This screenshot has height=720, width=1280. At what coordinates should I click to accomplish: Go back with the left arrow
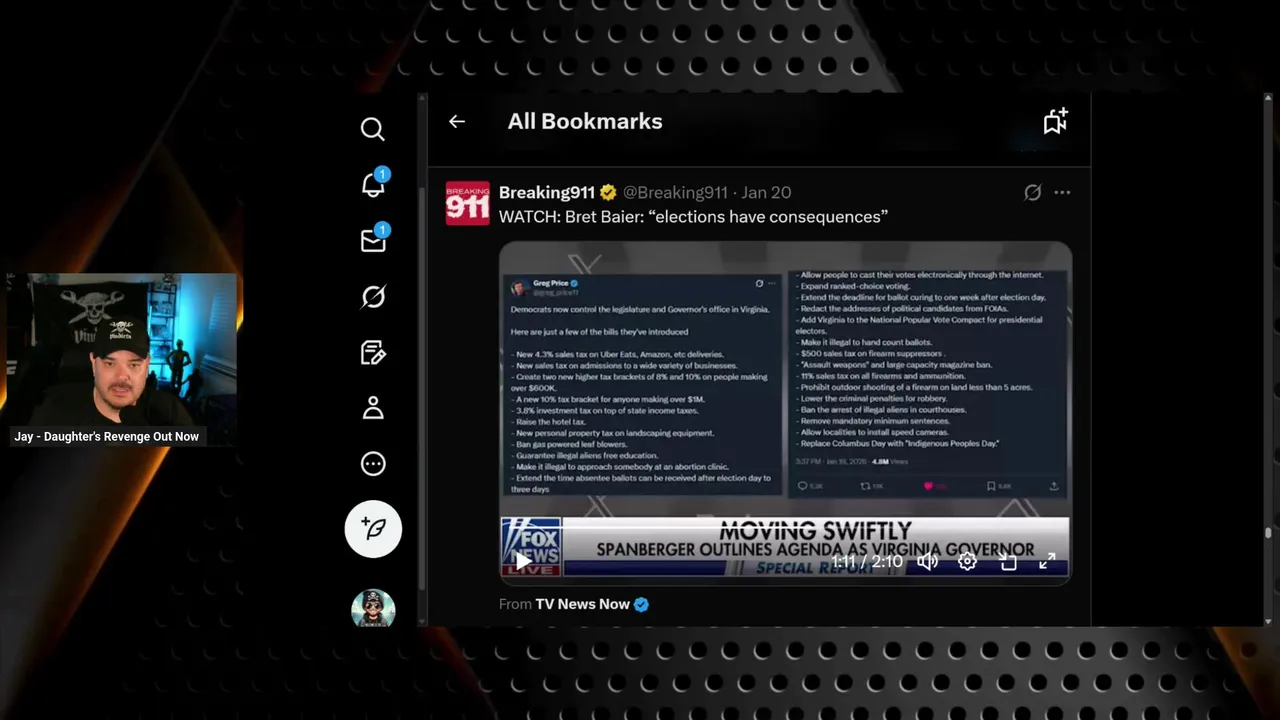457,121
